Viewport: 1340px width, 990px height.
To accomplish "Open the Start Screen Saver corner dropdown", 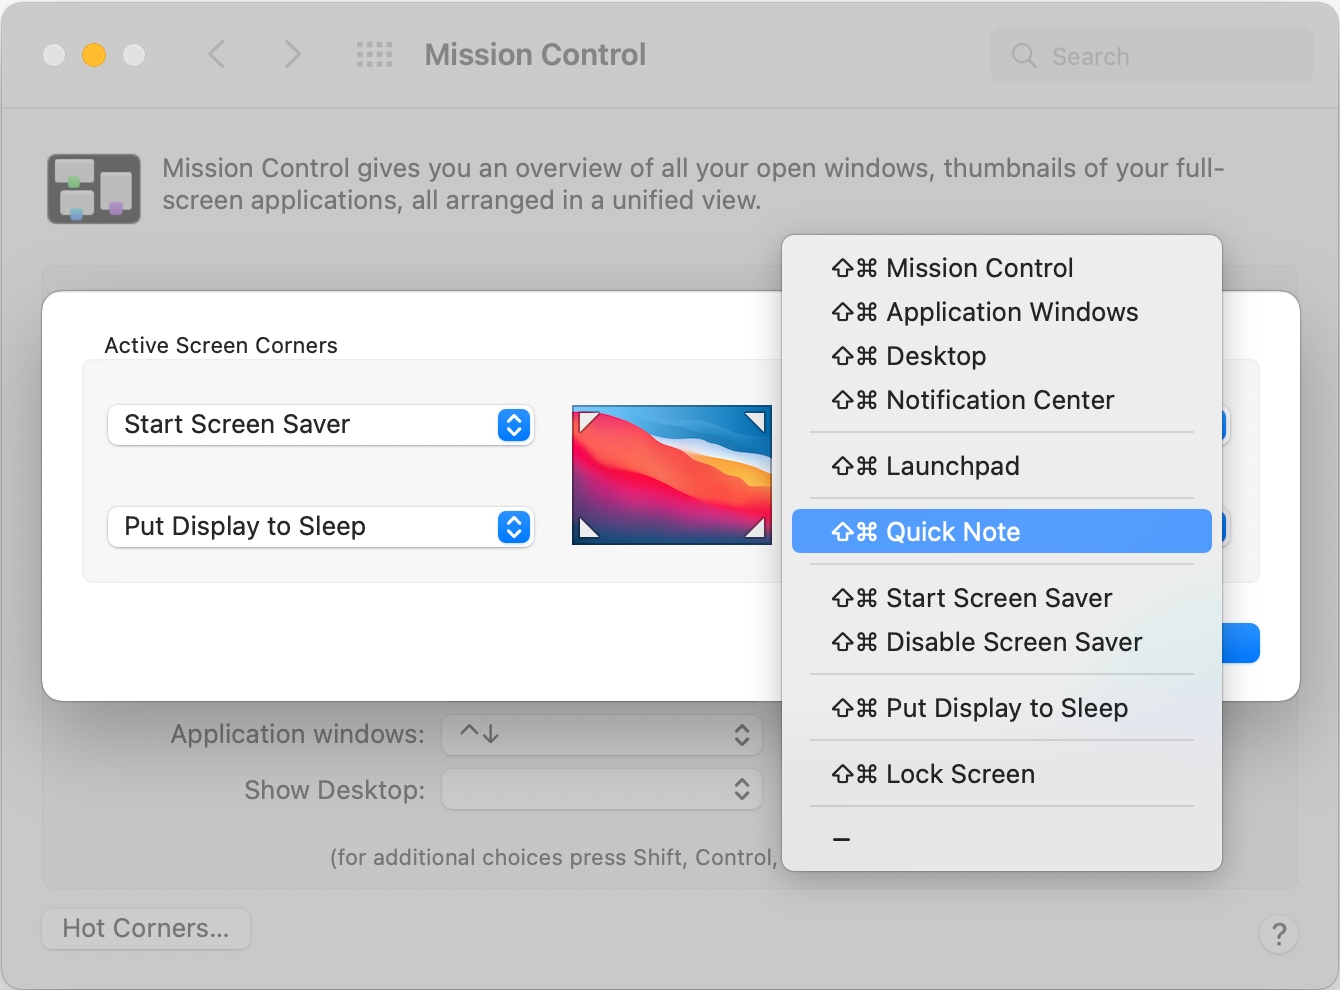I will pos(321,425).
